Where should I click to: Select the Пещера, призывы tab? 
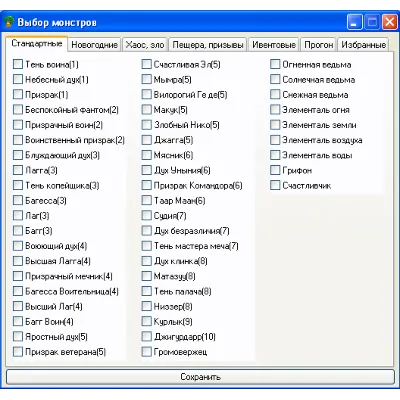208,45
